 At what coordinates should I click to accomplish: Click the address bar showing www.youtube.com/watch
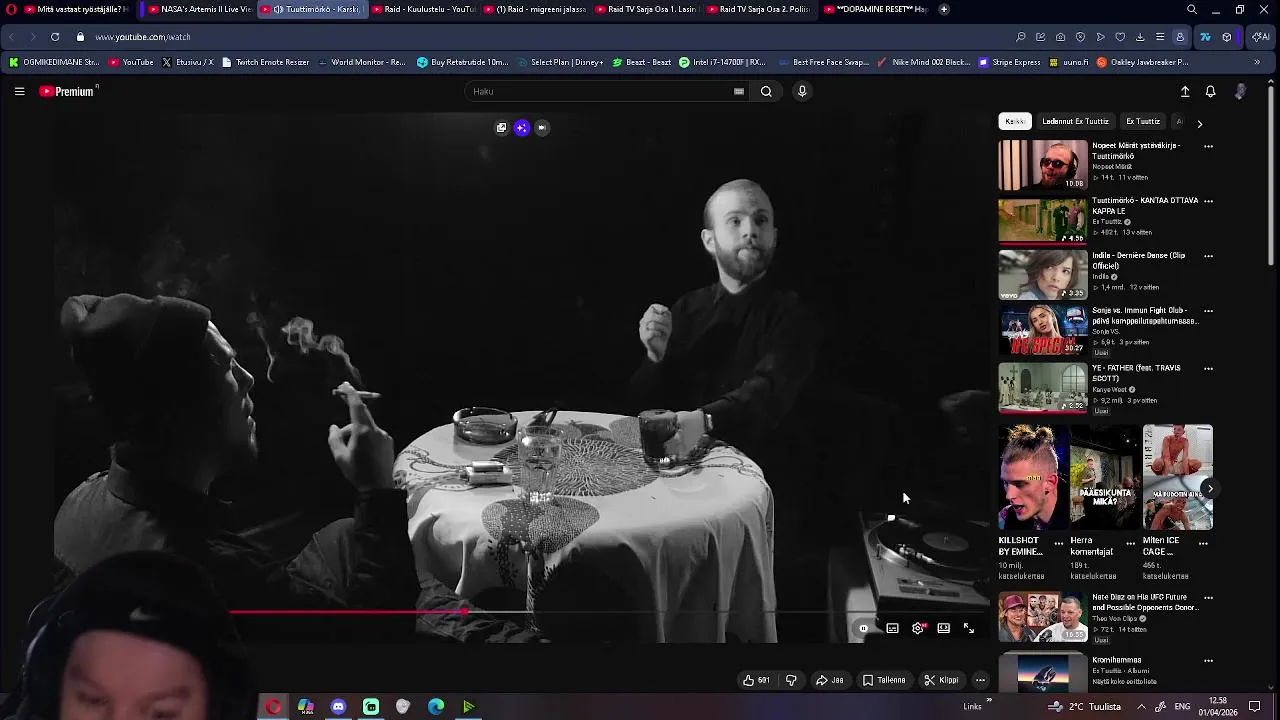pos(143,37)
